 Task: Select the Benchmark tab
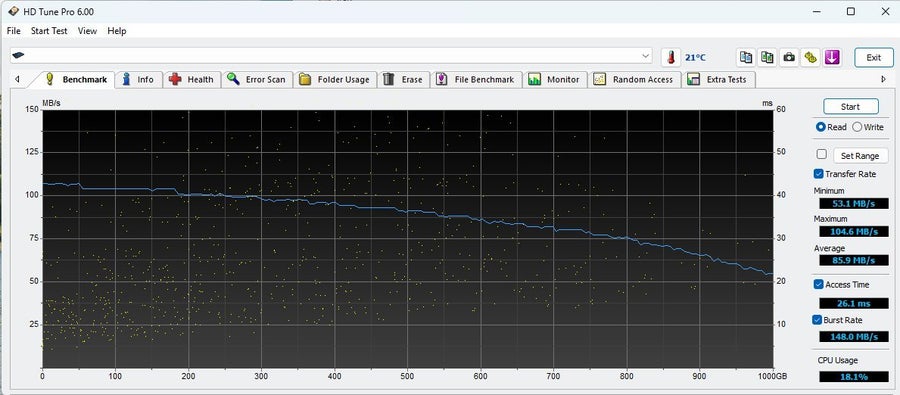76,80
